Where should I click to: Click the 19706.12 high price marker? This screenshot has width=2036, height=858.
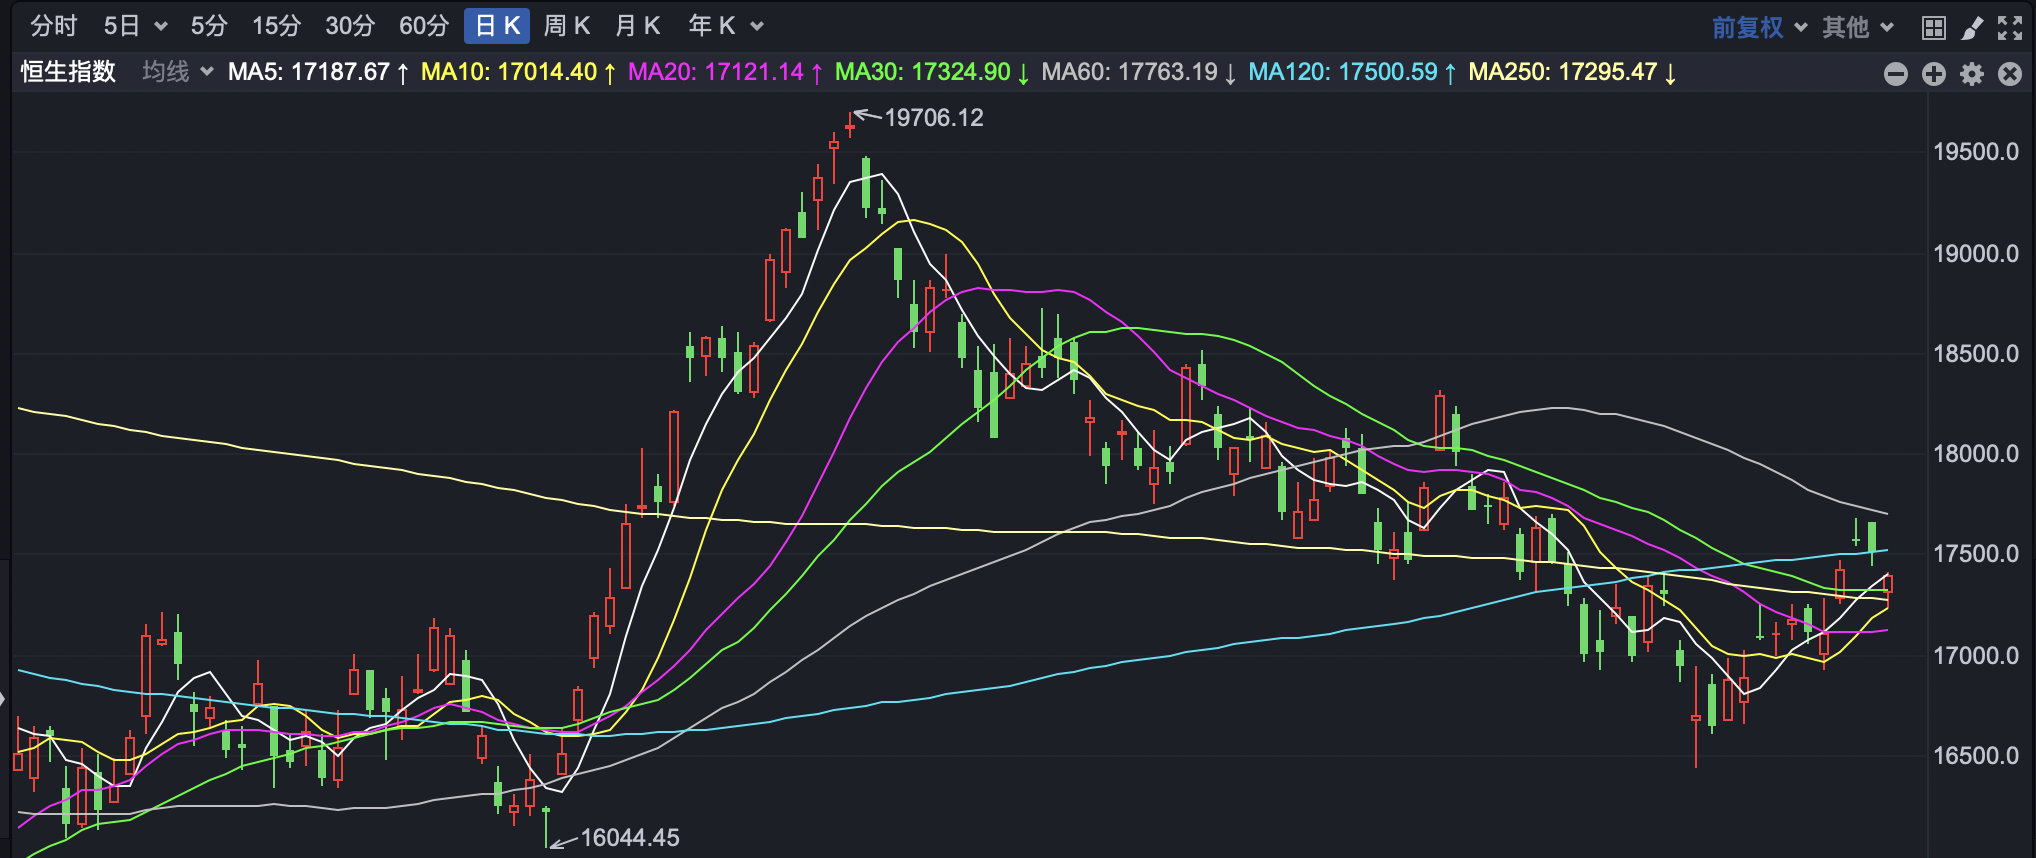[934, 118]
